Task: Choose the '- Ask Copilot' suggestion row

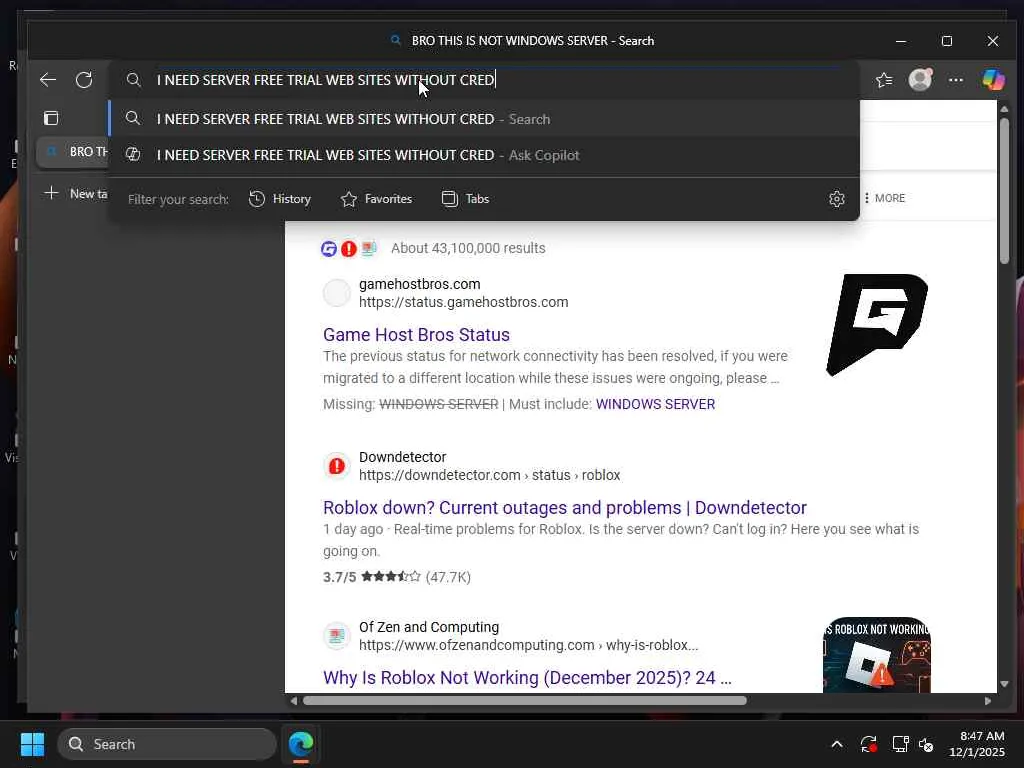Action: click(483, 155)
